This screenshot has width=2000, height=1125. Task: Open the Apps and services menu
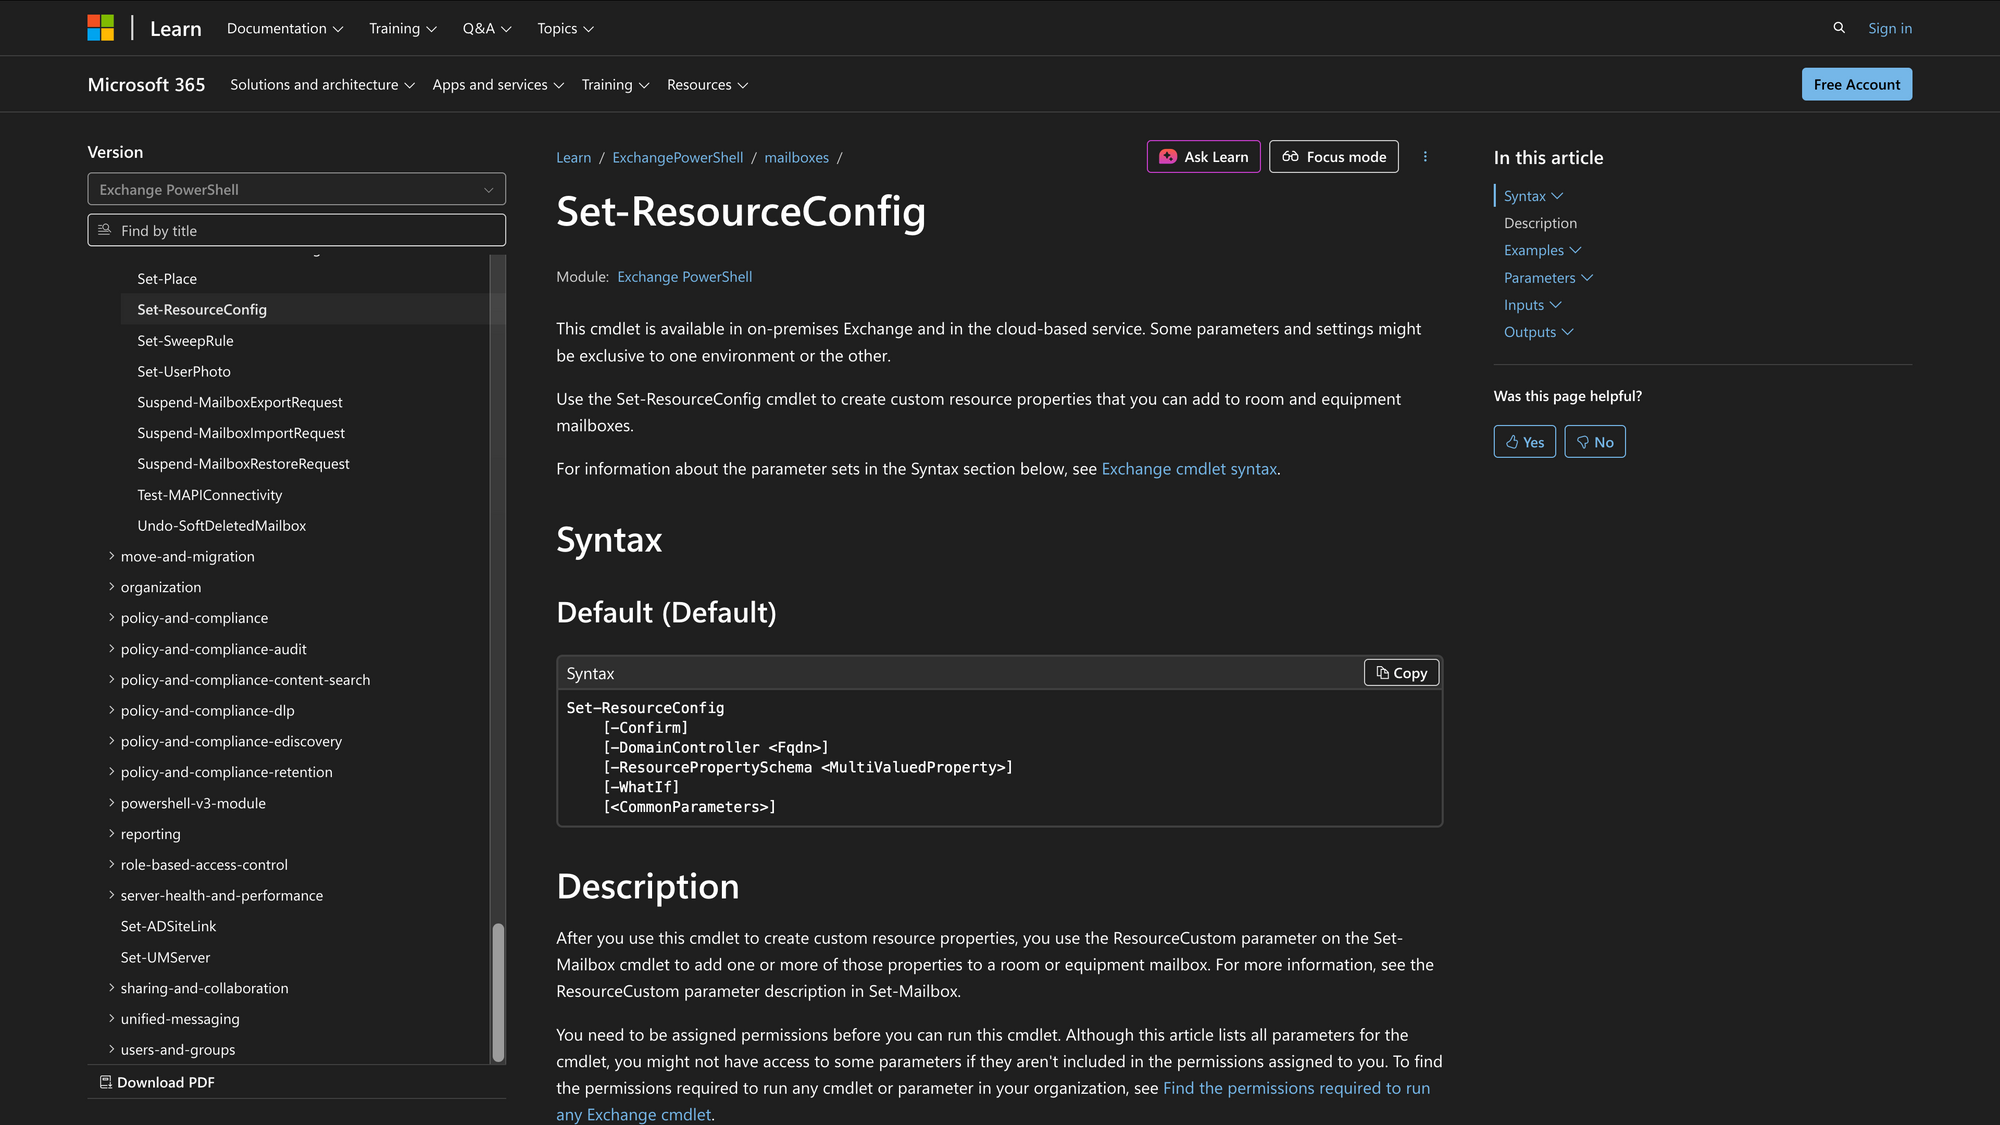[498, 84]
